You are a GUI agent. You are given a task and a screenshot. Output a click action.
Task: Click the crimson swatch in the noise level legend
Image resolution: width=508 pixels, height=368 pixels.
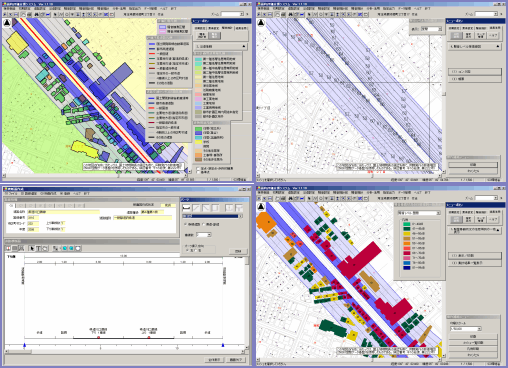(406, 253)
